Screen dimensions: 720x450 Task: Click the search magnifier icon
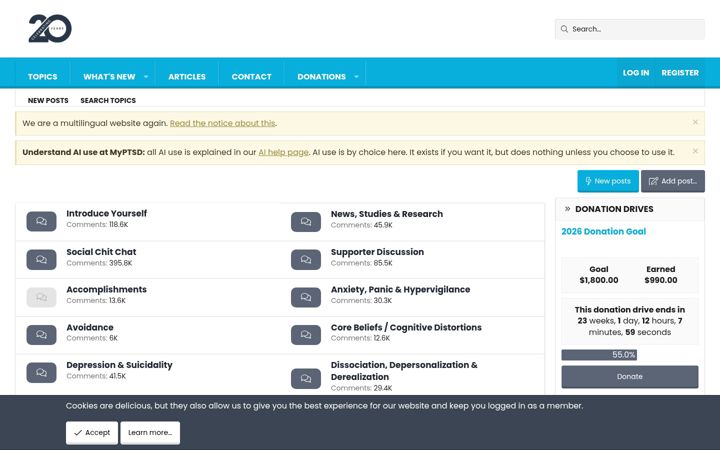[x=564, y=29]
